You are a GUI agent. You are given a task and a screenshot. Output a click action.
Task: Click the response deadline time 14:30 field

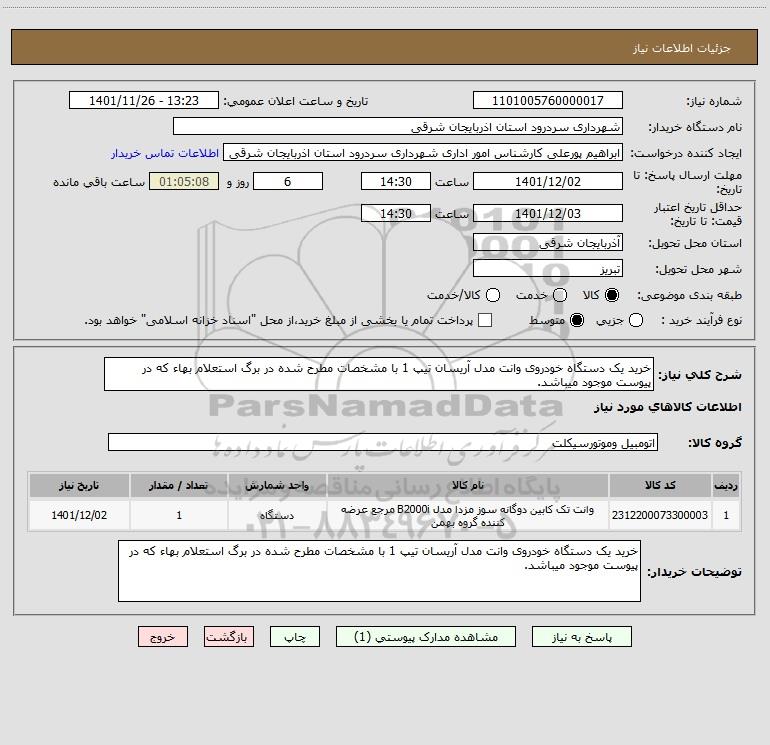(396, 181)
